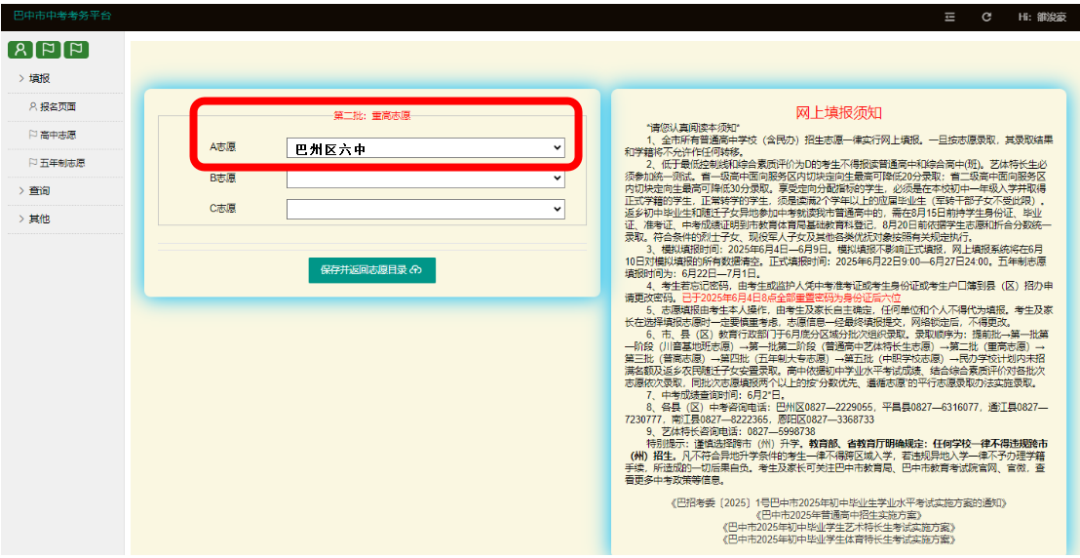Go to 五年制志愿 in the sidebar
Screen dimensions: 1080x558
62,163
